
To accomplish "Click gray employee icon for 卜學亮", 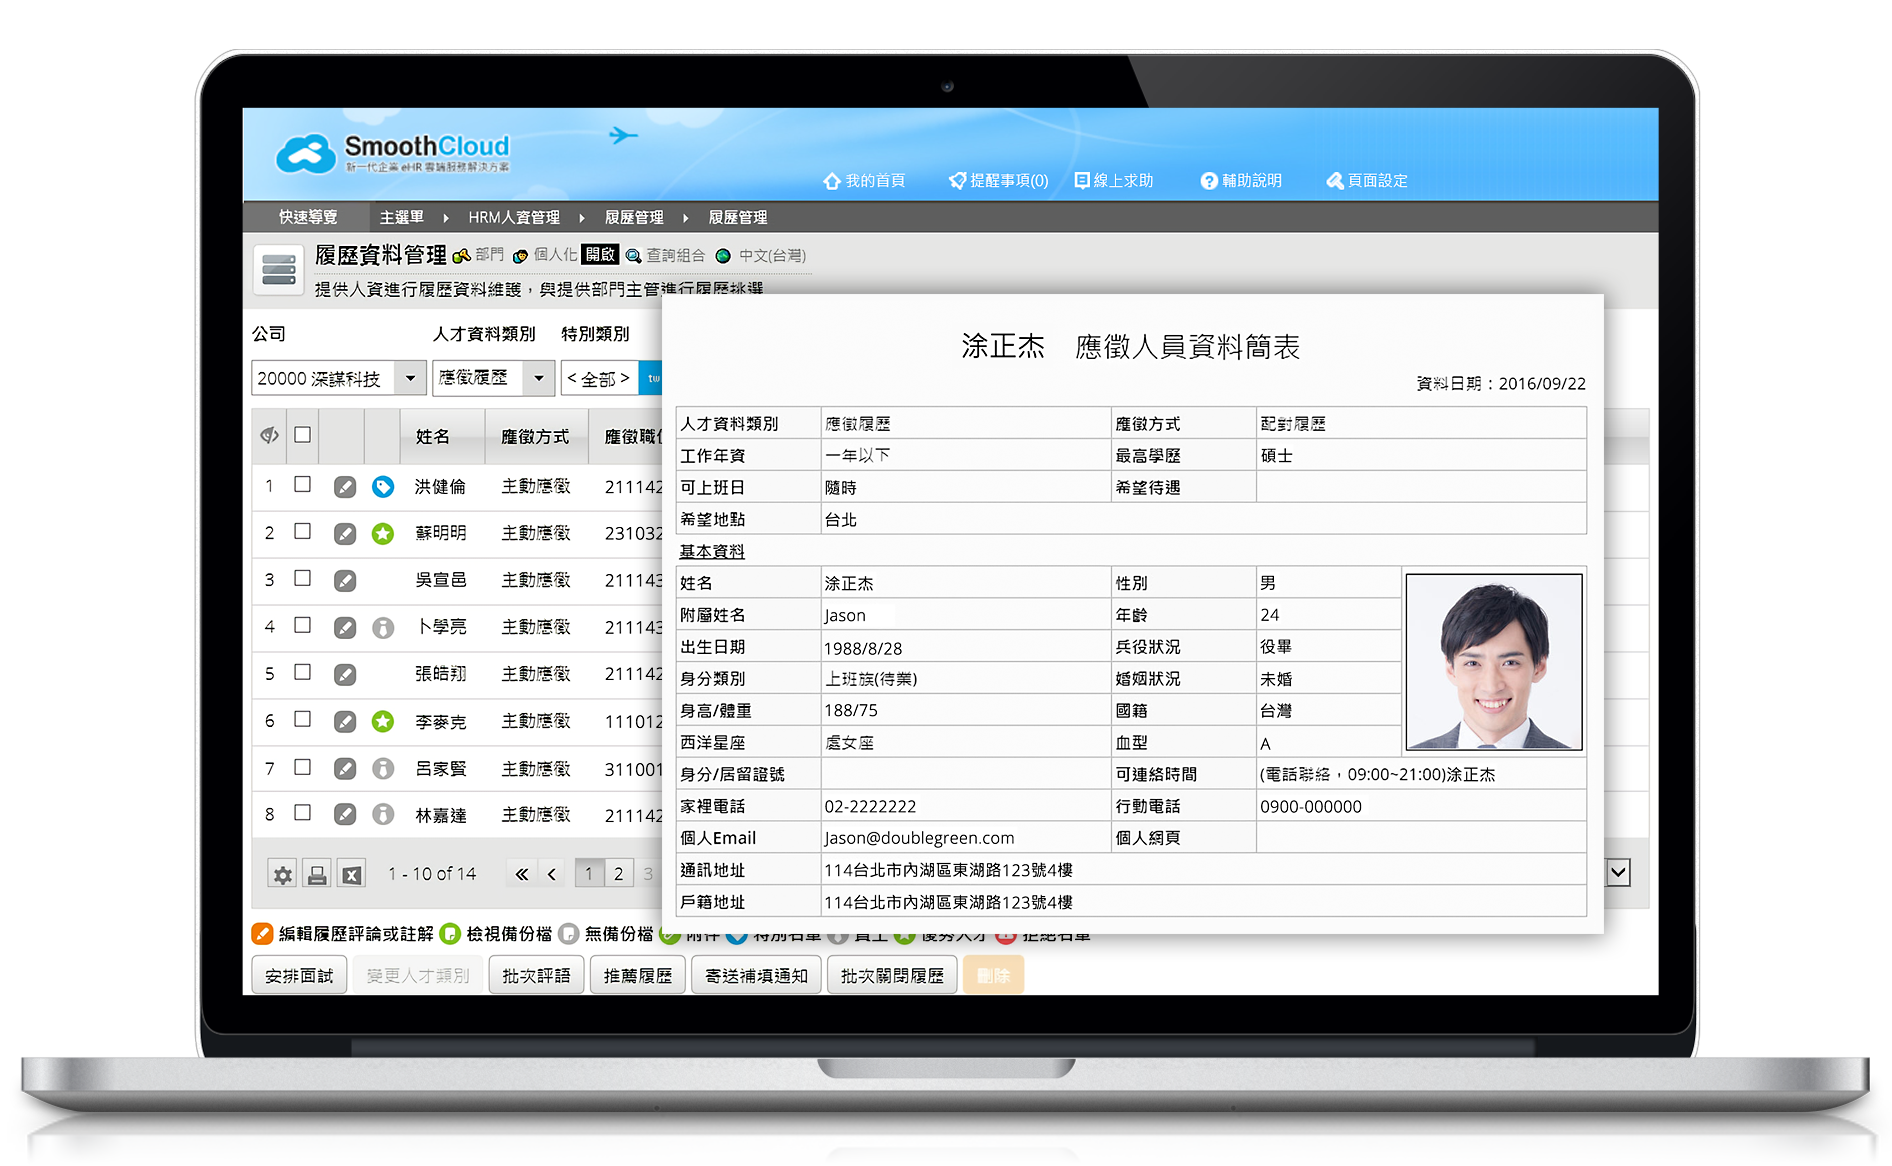I will pyautogui.click(x=383, y=628).
